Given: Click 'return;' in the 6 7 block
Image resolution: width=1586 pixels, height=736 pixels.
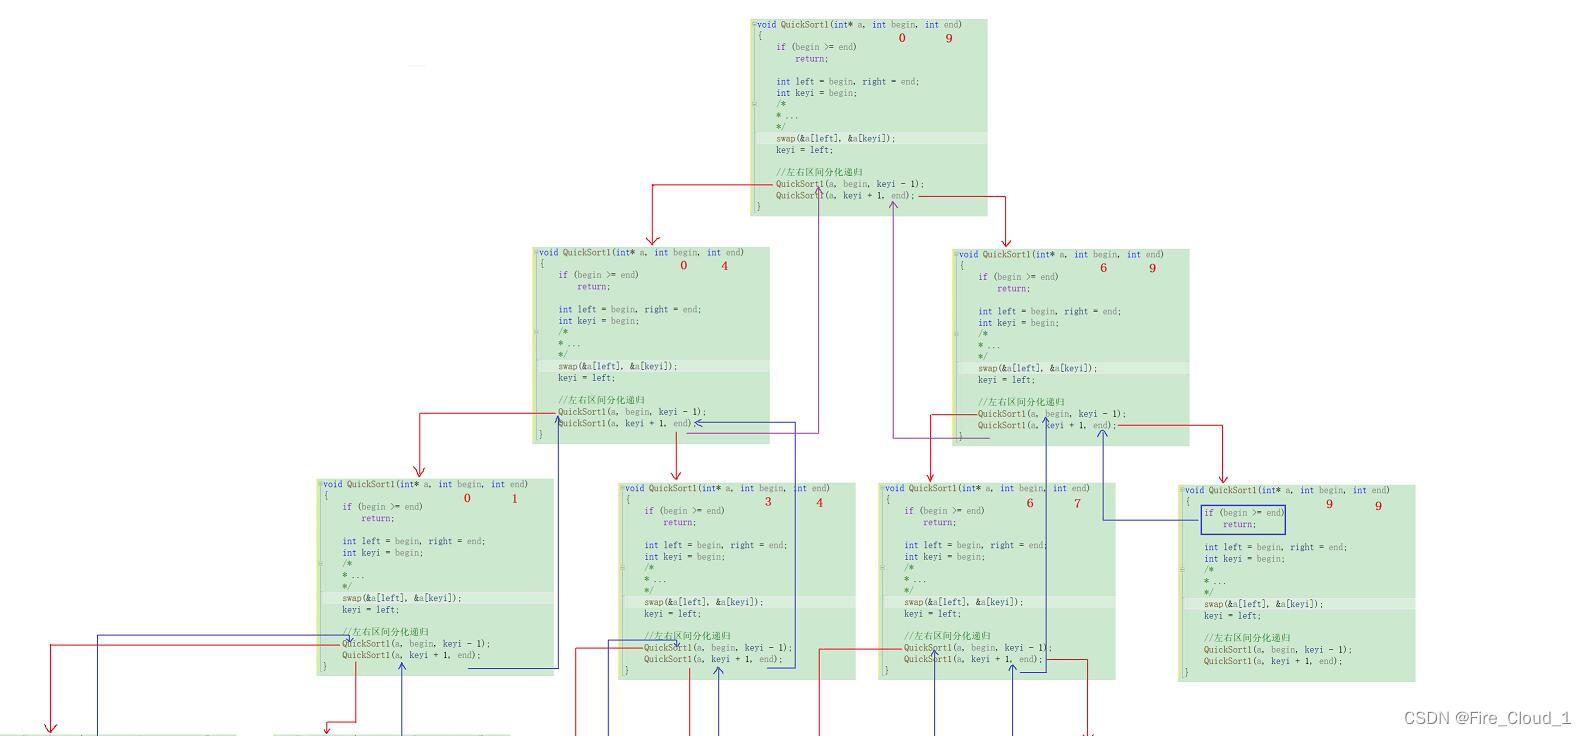Looking at the screenshot, I should click(x=939, y=523).
